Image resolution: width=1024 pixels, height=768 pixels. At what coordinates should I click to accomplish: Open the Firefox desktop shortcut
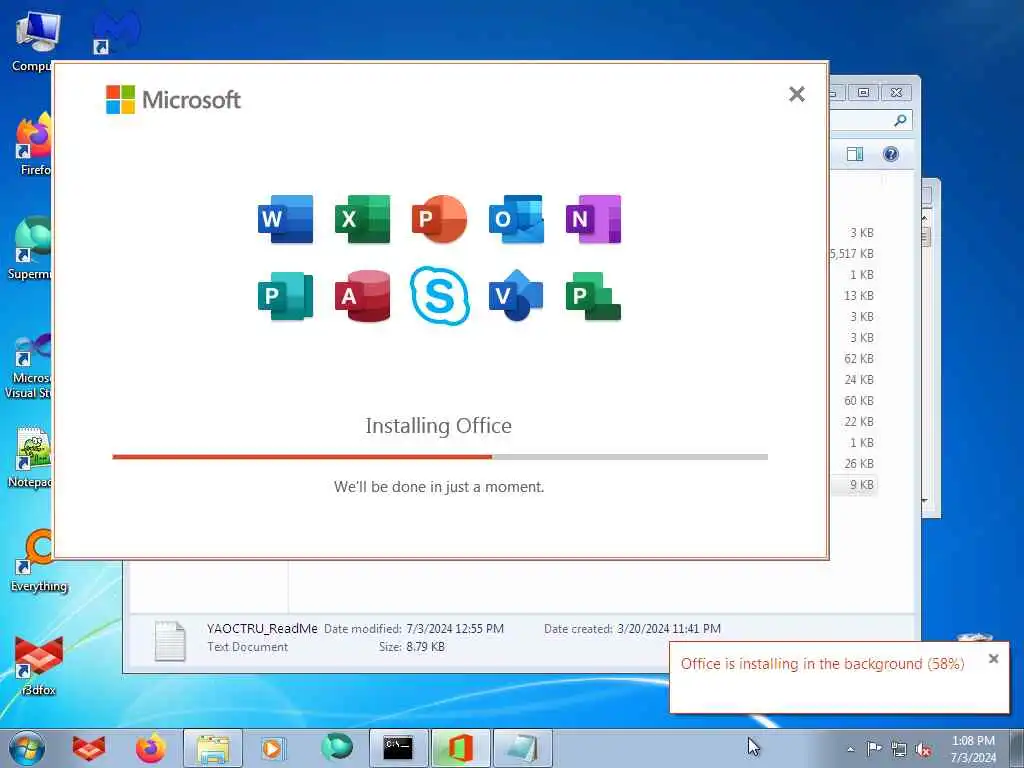pos(34,145)
